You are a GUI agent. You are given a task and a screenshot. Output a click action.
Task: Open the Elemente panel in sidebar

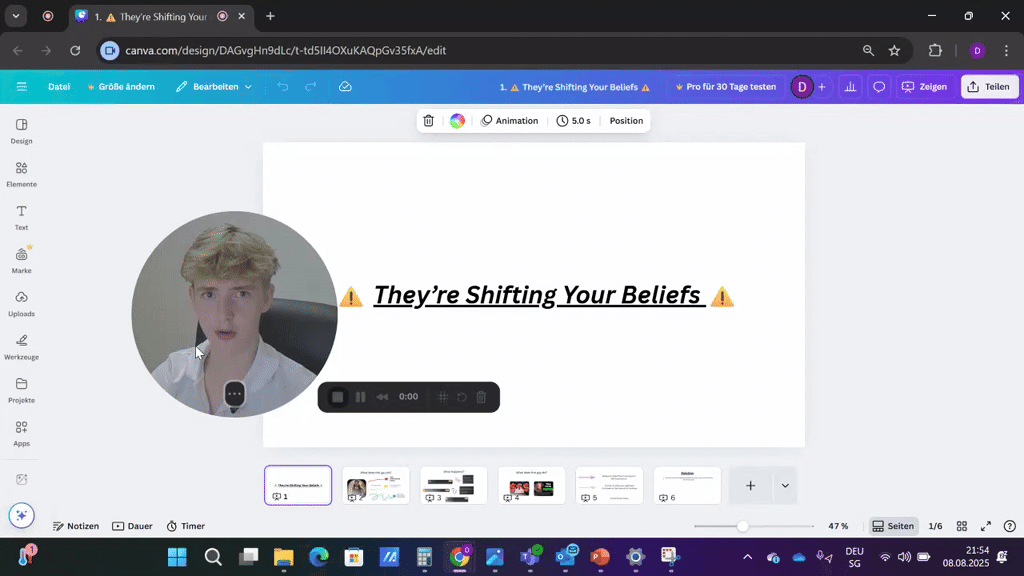point(21,173)
